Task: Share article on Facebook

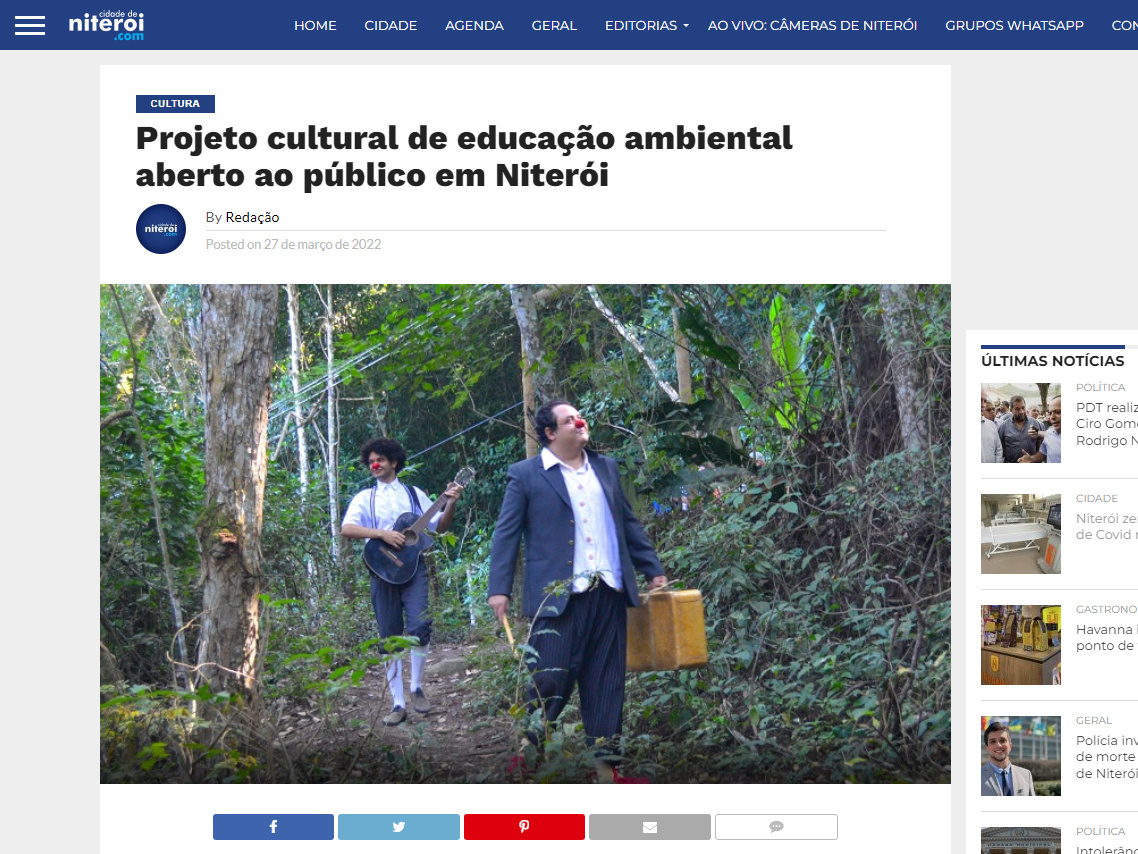Action: coord(273,827)
